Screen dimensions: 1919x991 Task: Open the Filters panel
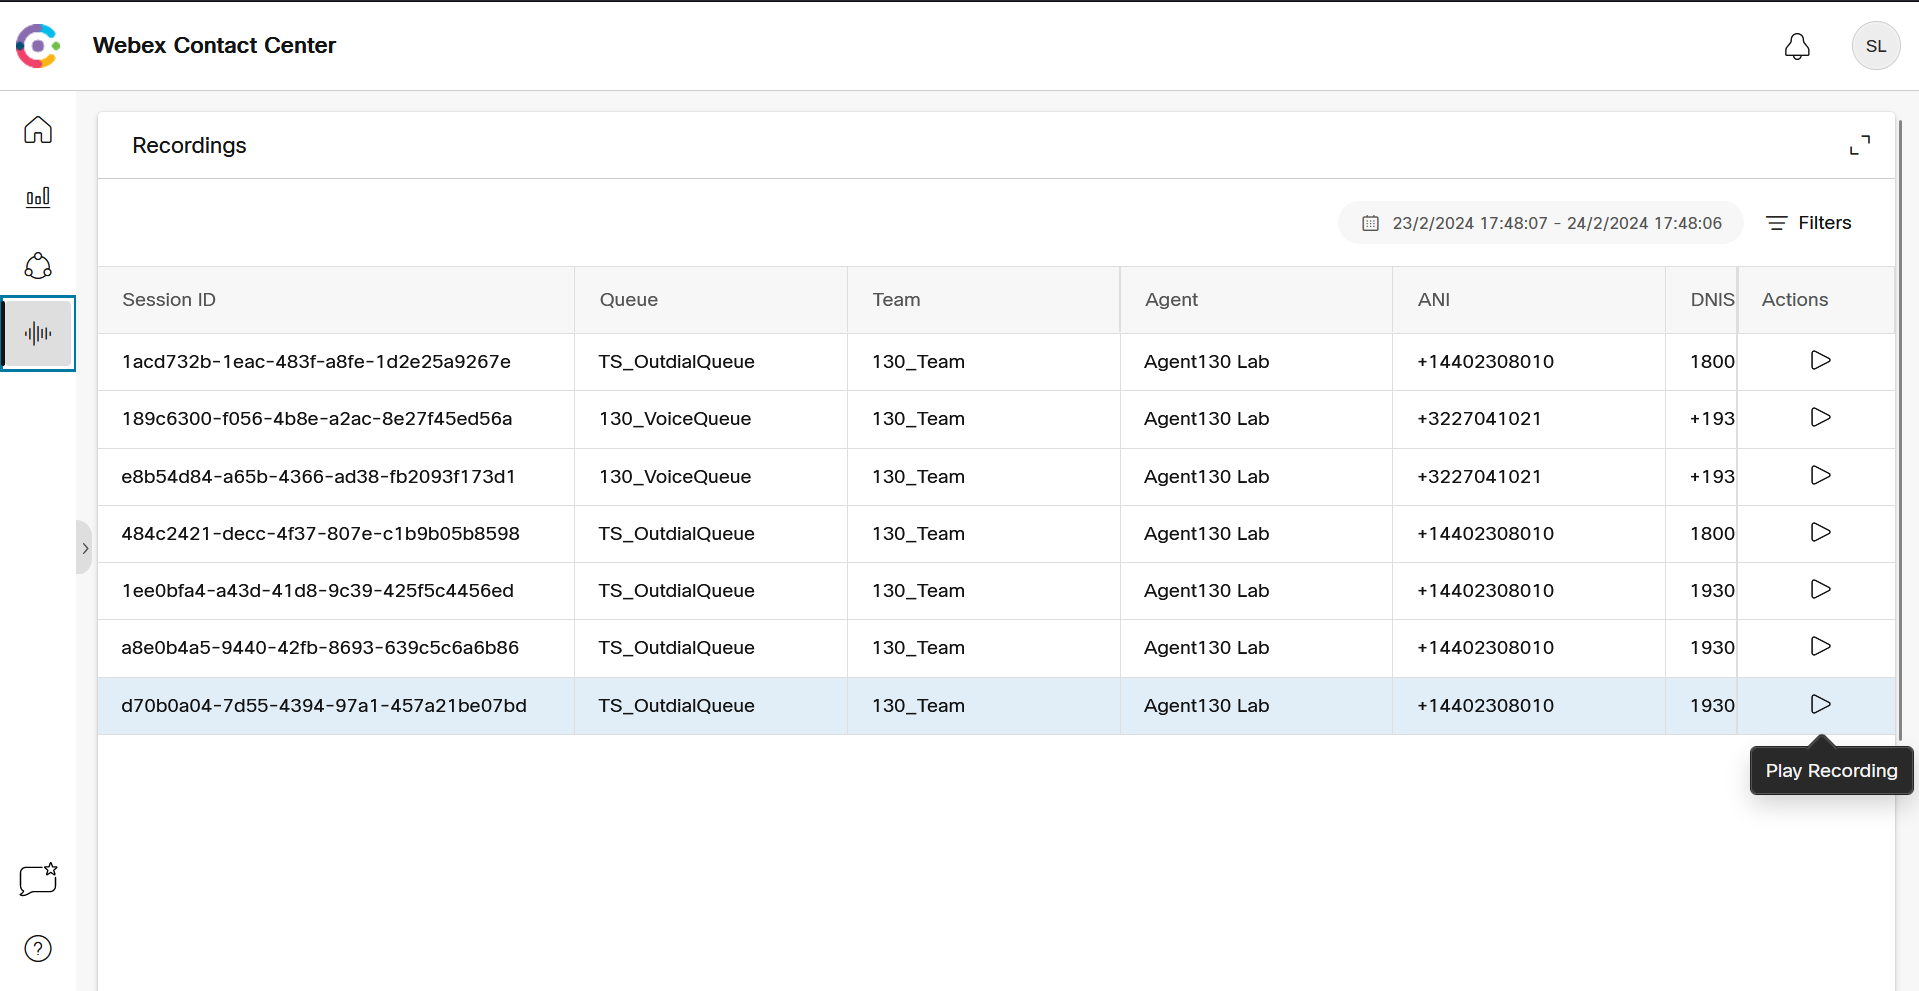click(x=1808, y=223)
